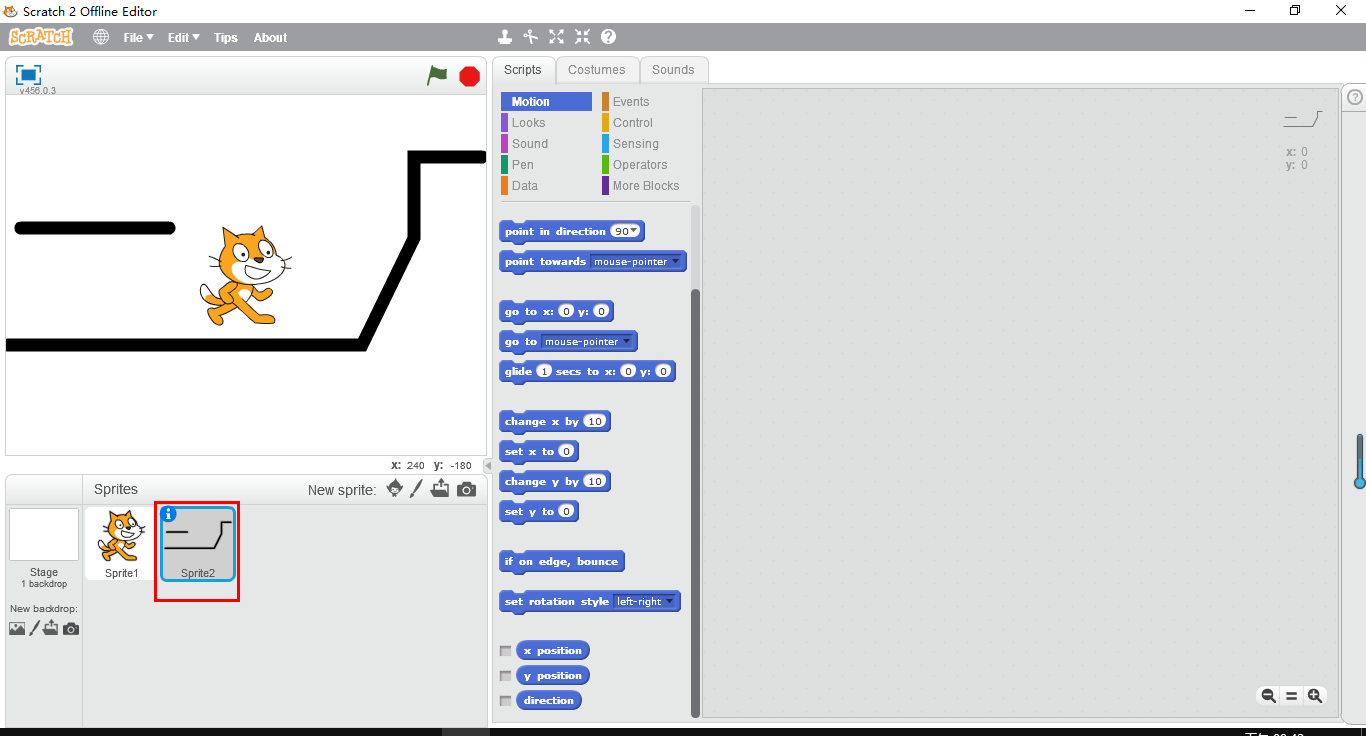Open the File menu
The image size is (1366, 736).
138,38
